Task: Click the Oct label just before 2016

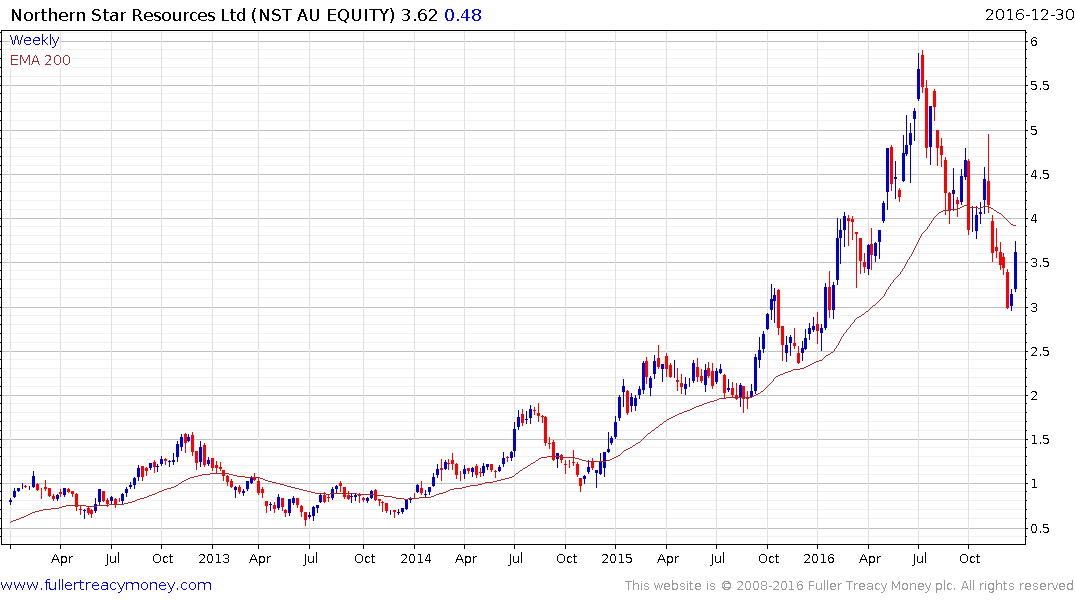Action: [769, 558]
